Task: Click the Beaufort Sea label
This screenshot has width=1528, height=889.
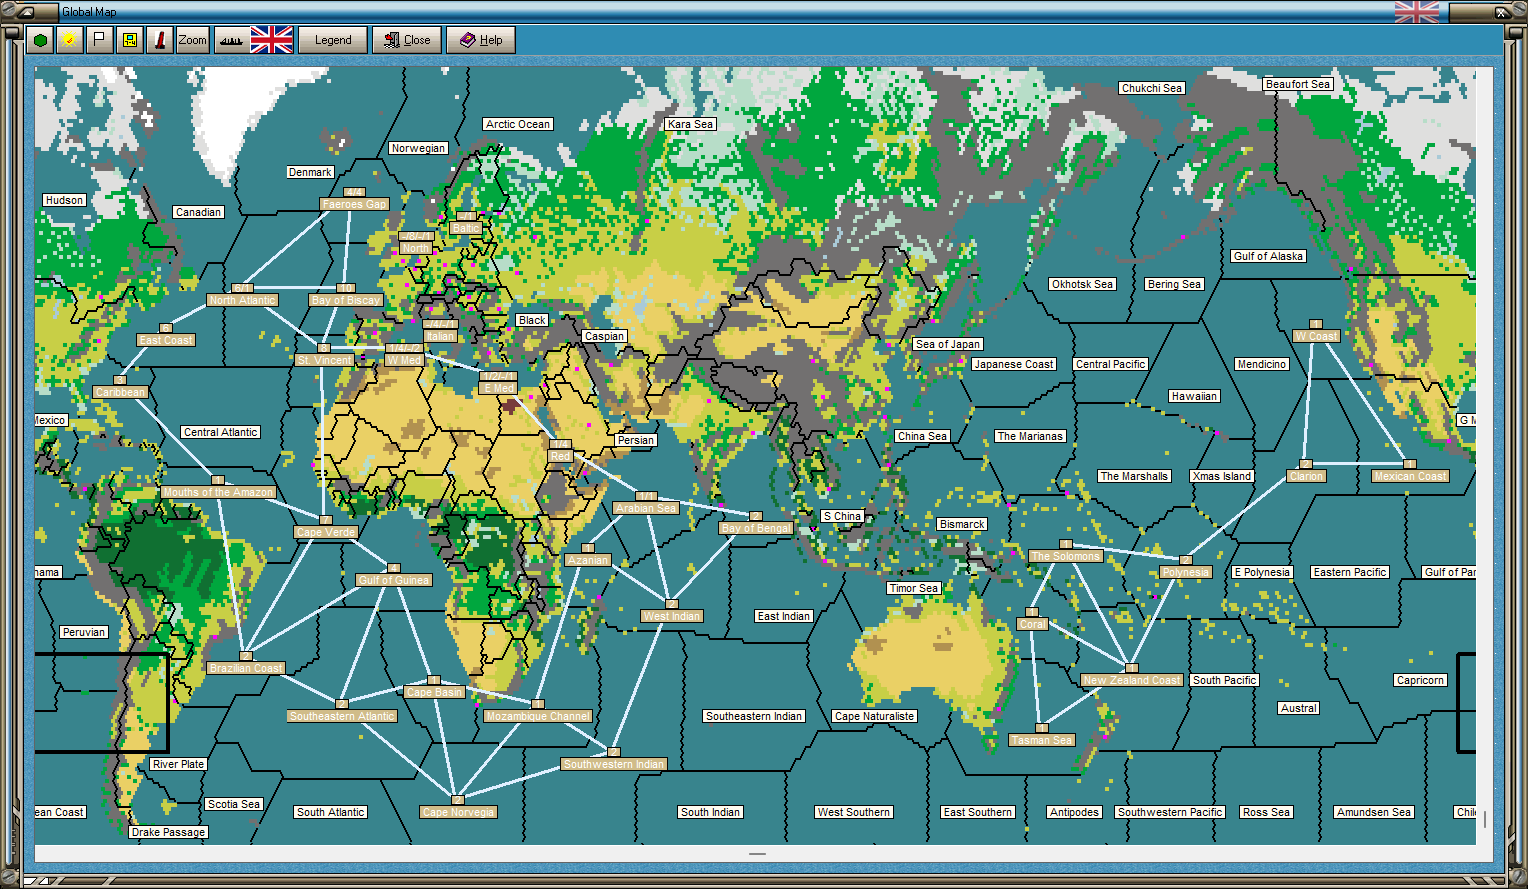Action: coord(1298,84)
